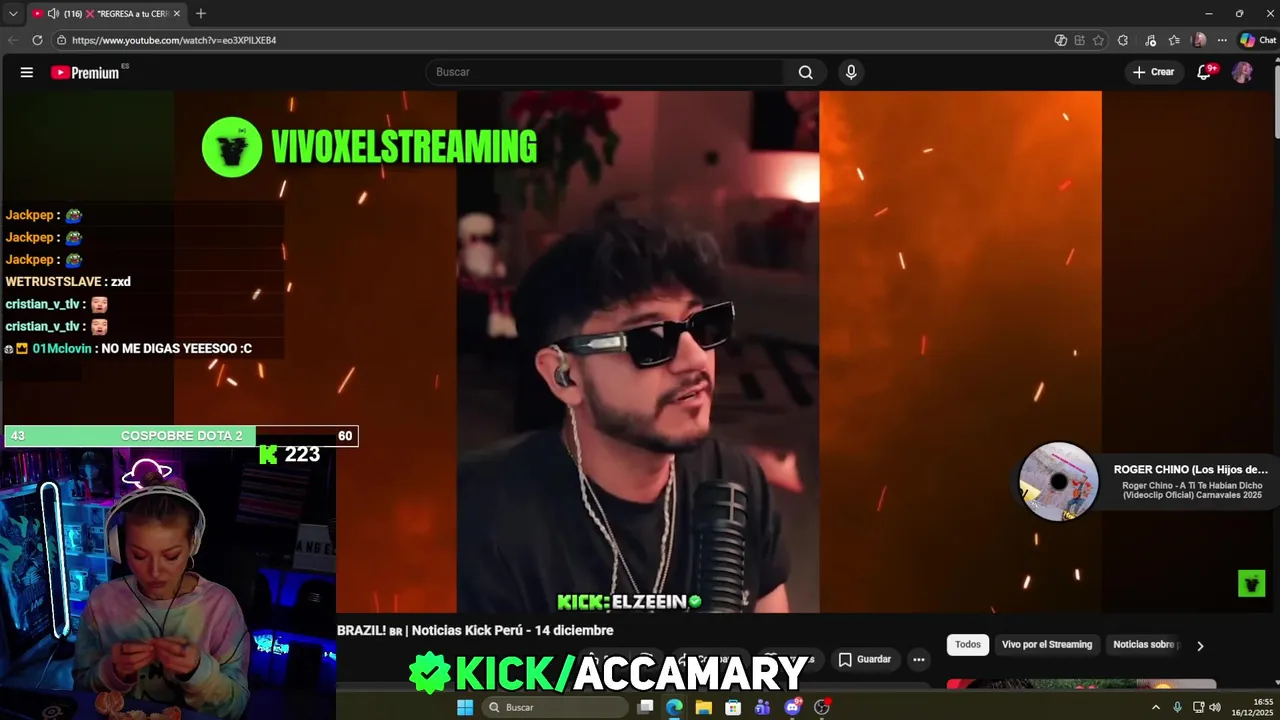Open more actions three-dot menu under video
This screenshot has height=720, width=1280.
click(x=919, y=659)
